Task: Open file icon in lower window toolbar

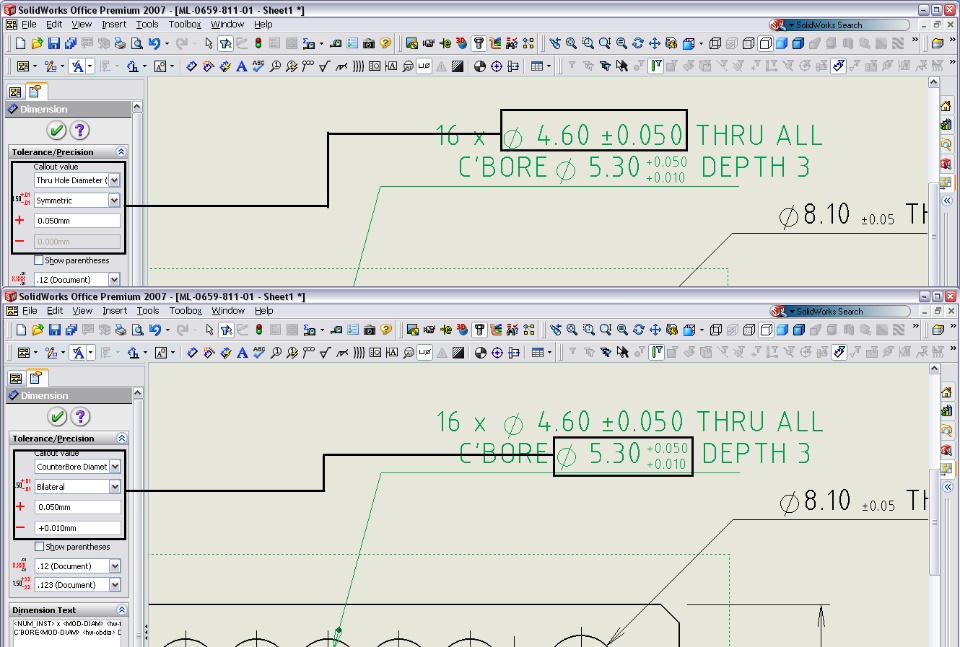Action: coord(37,330)
